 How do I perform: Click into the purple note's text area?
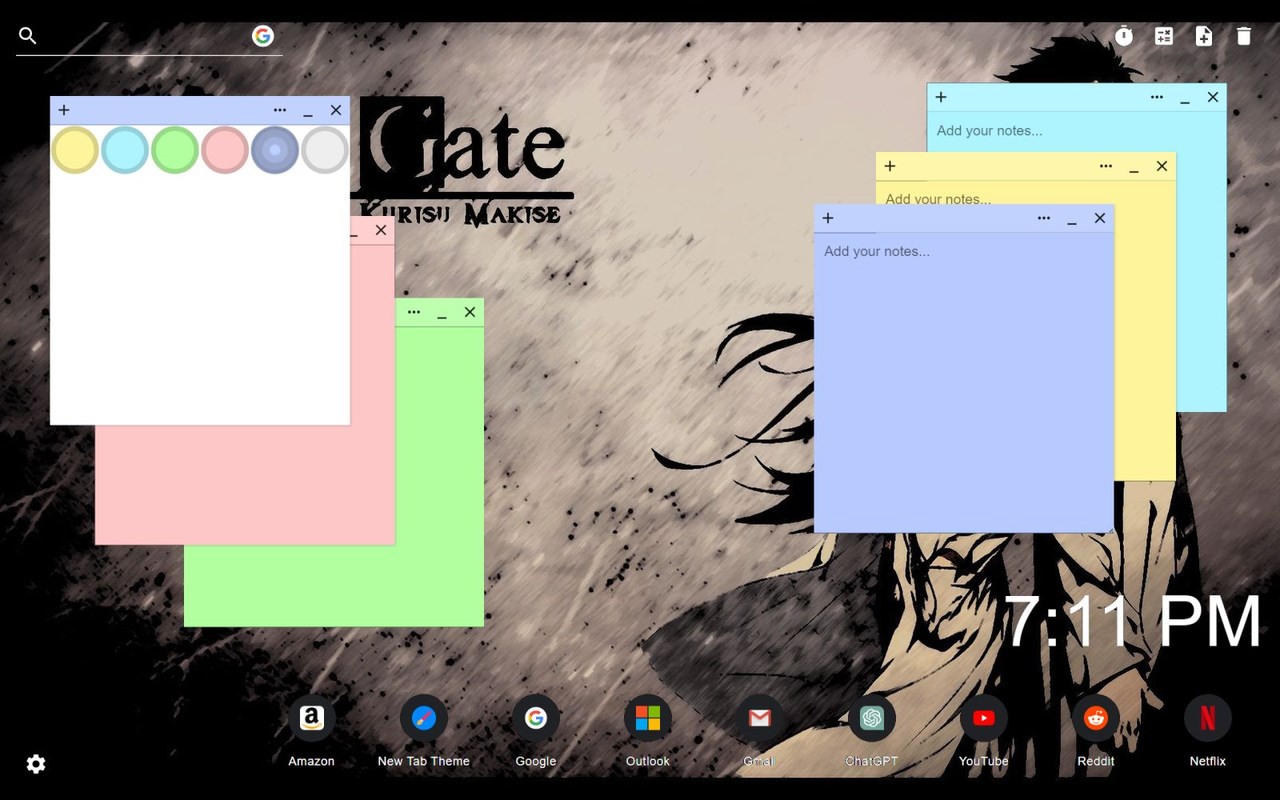964,382
